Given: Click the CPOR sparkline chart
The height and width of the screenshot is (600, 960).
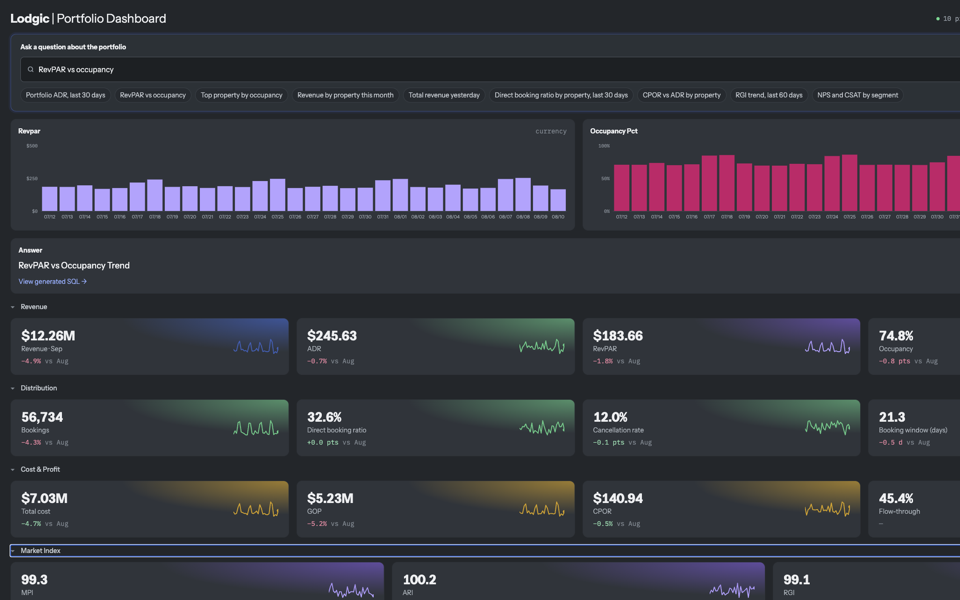Looking at the screenshot, I should click(828, 509).
